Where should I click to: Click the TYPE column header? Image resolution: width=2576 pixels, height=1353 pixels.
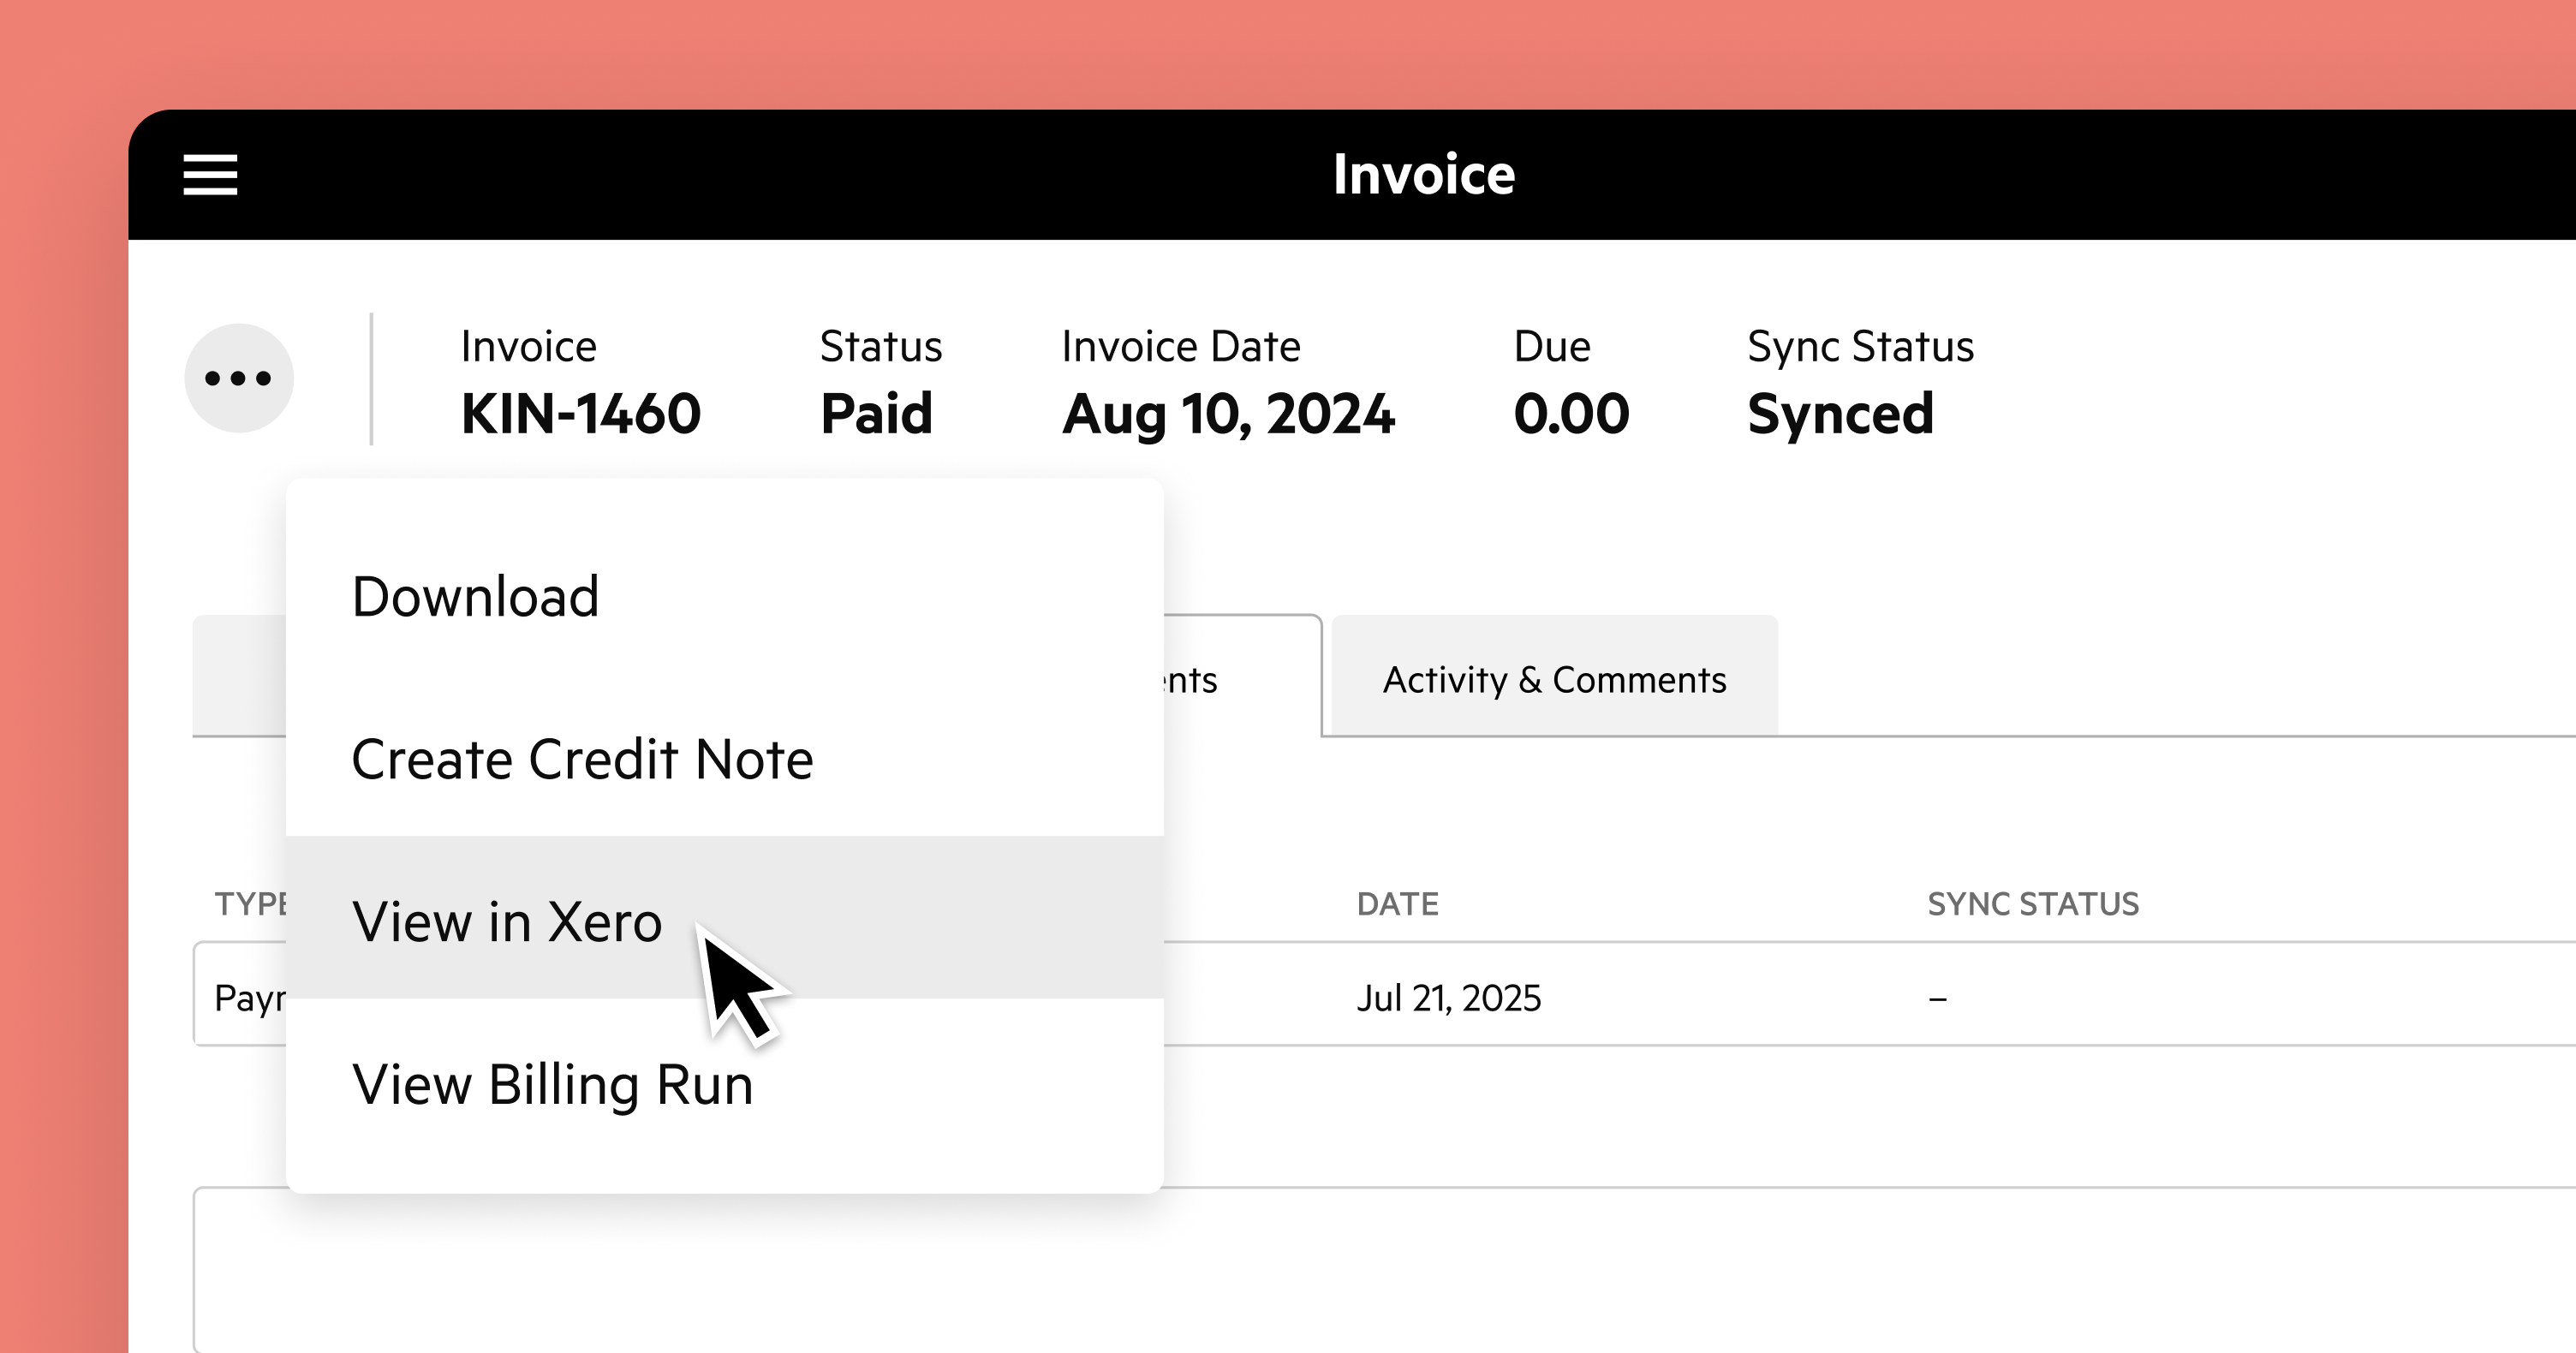tap(250, 904)
